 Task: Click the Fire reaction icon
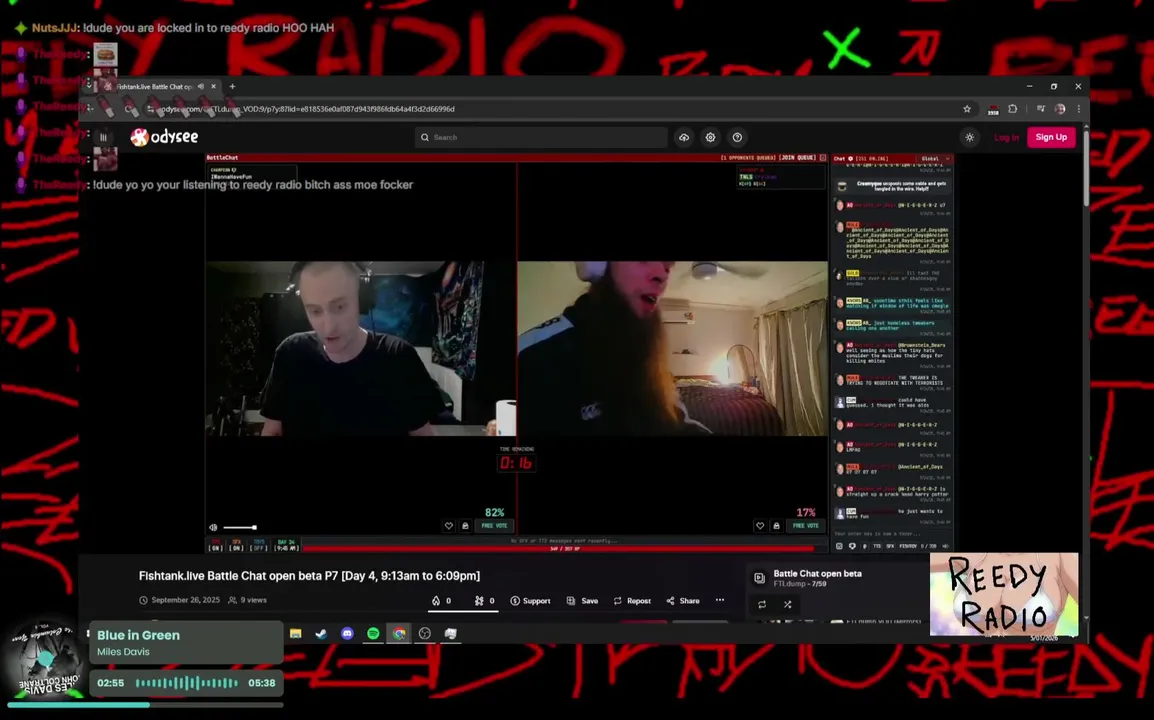(x=442, y=601)
